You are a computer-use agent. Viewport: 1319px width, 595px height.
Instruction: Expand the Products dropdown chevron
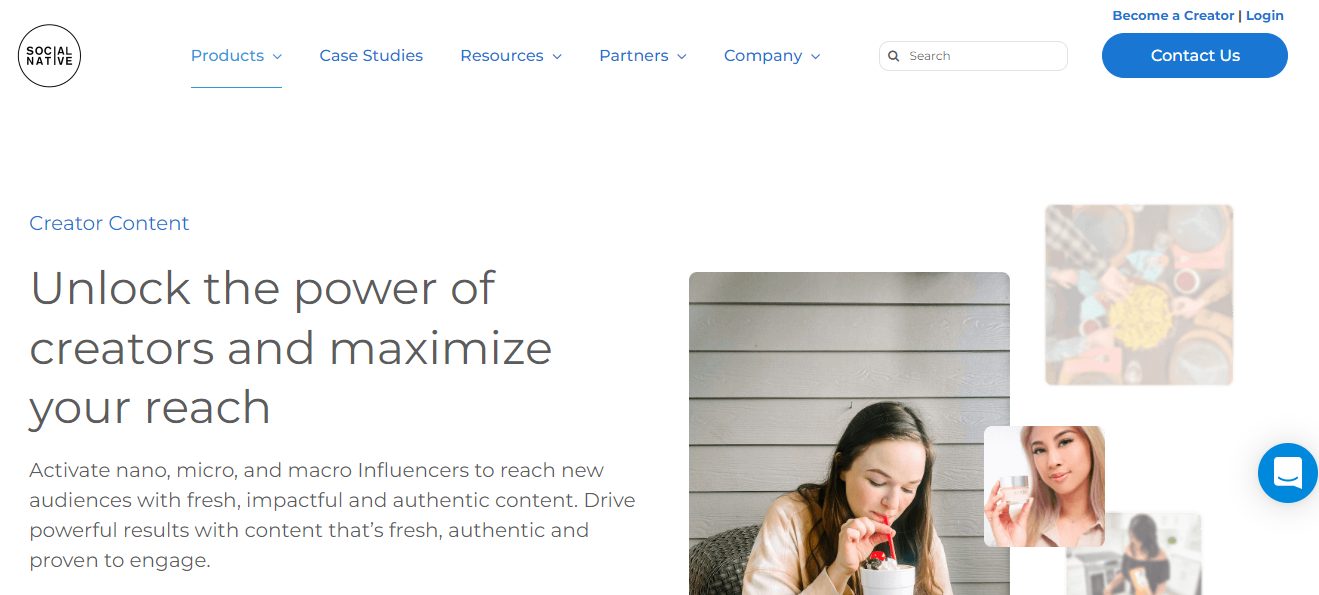tap(277, 56)
